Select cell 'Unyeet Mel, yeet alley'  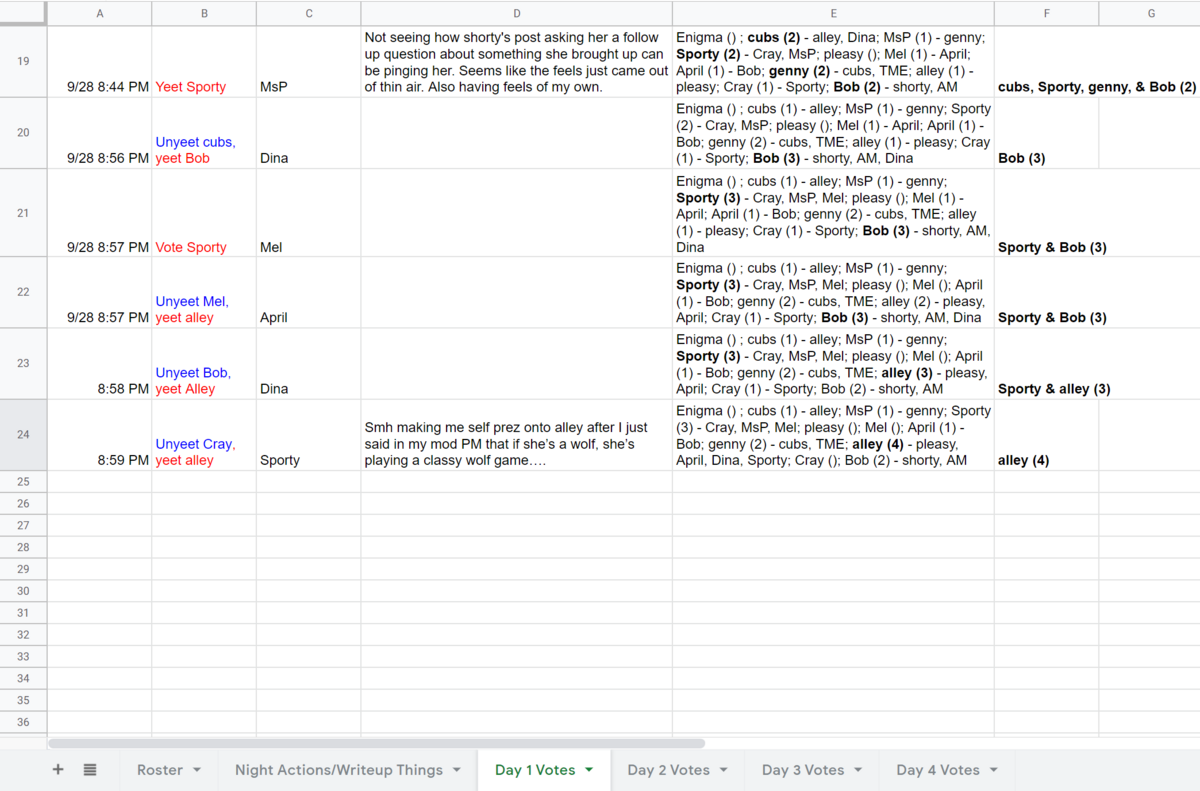(204, 292)
